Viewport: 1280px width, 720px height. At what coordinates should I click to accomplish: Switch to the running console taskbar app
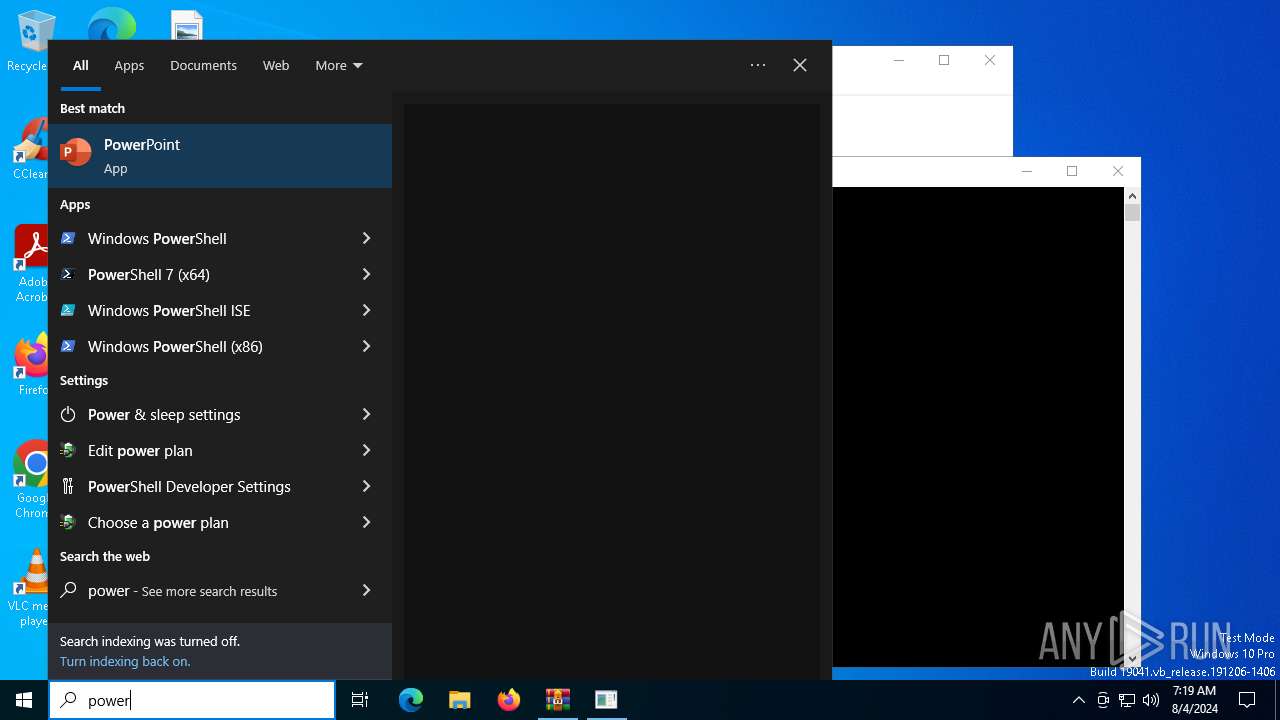point(606,700)
